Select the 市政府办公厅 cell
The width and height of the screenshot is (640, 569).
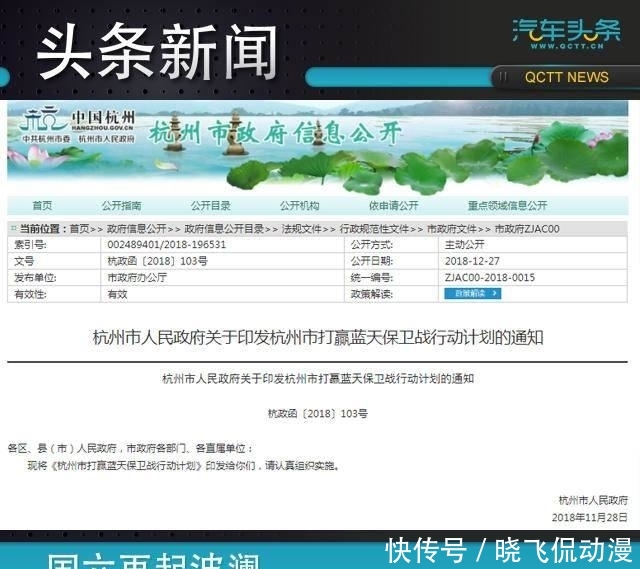[x=137, y=278]
